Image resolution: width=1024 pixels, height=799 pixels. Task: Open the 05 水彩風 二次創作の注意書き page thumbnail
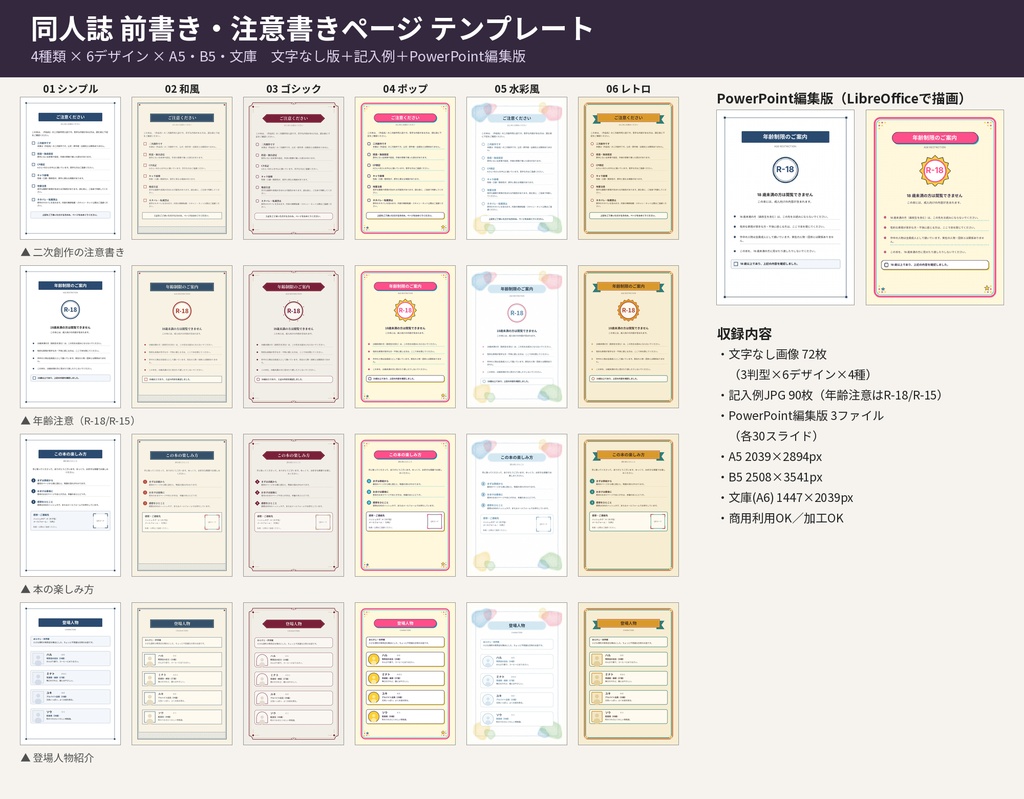(x=517, y=169)
